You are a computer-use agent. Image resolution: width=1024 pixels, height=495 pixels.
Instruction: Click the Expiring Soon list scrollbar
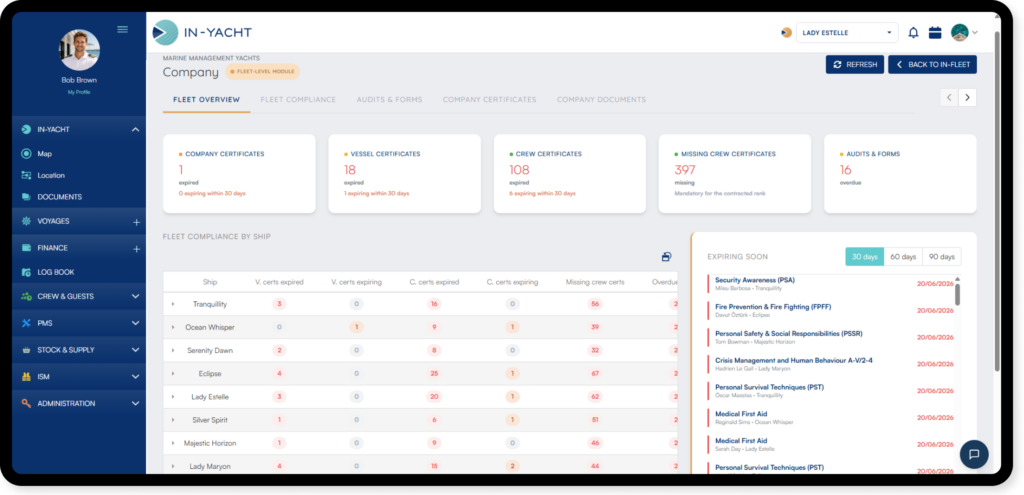pos(957,294)
